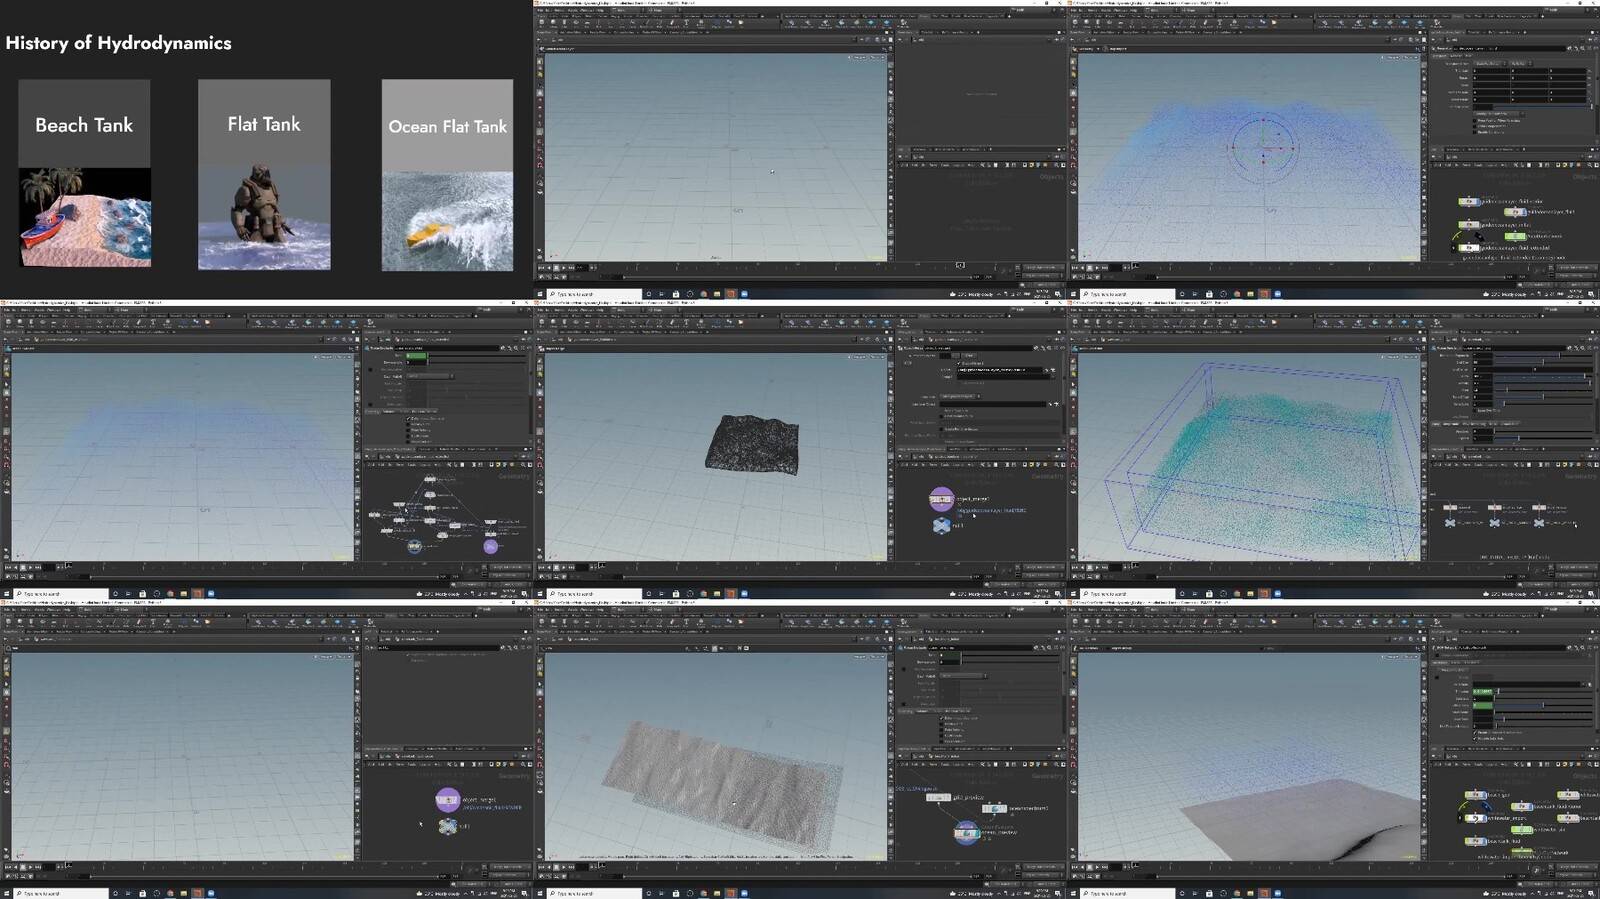The image size is (1600, 899).
Task: Open the Ocean Flat Tank card
Action: 447,175
